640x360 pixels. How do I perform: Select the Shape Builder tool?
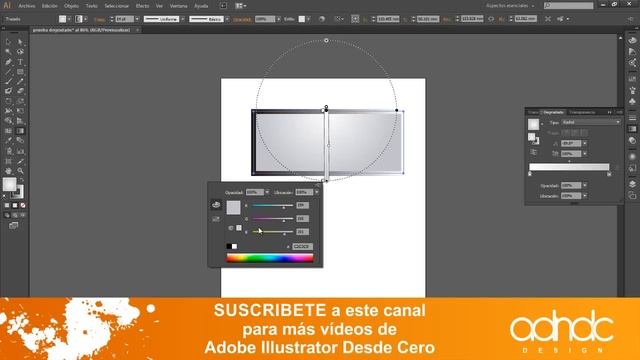[x=8, y=121]
